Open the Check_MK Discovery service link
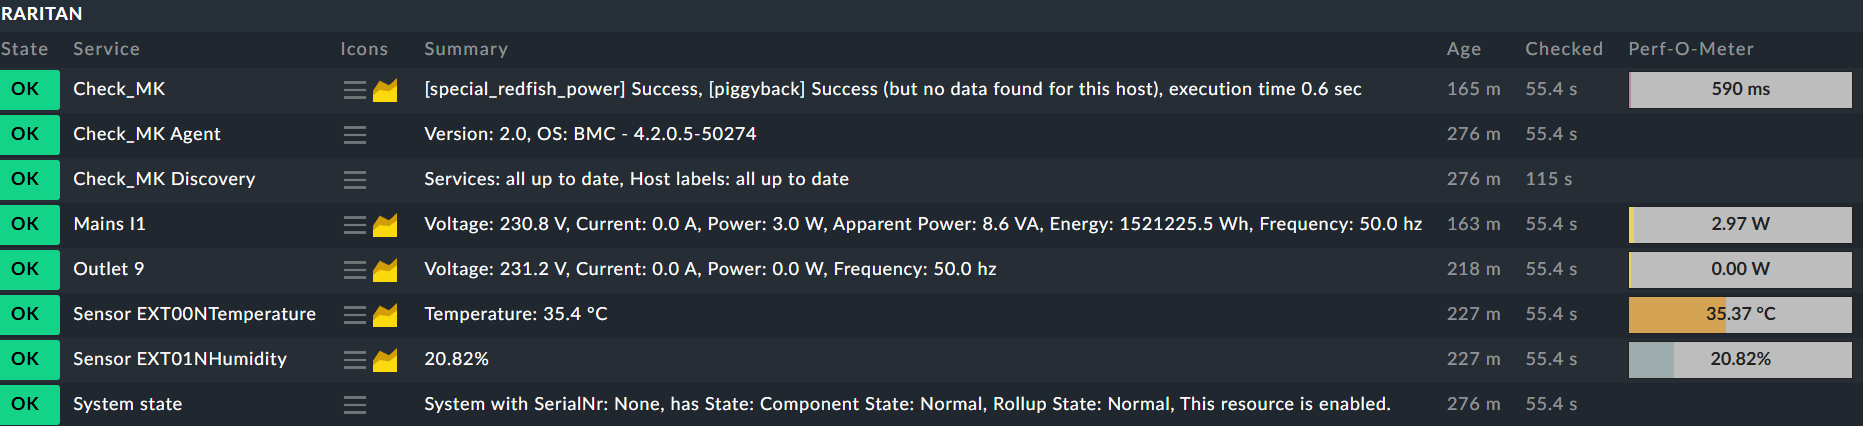Viewport: 1863px width, 426px height. point(164,179)
